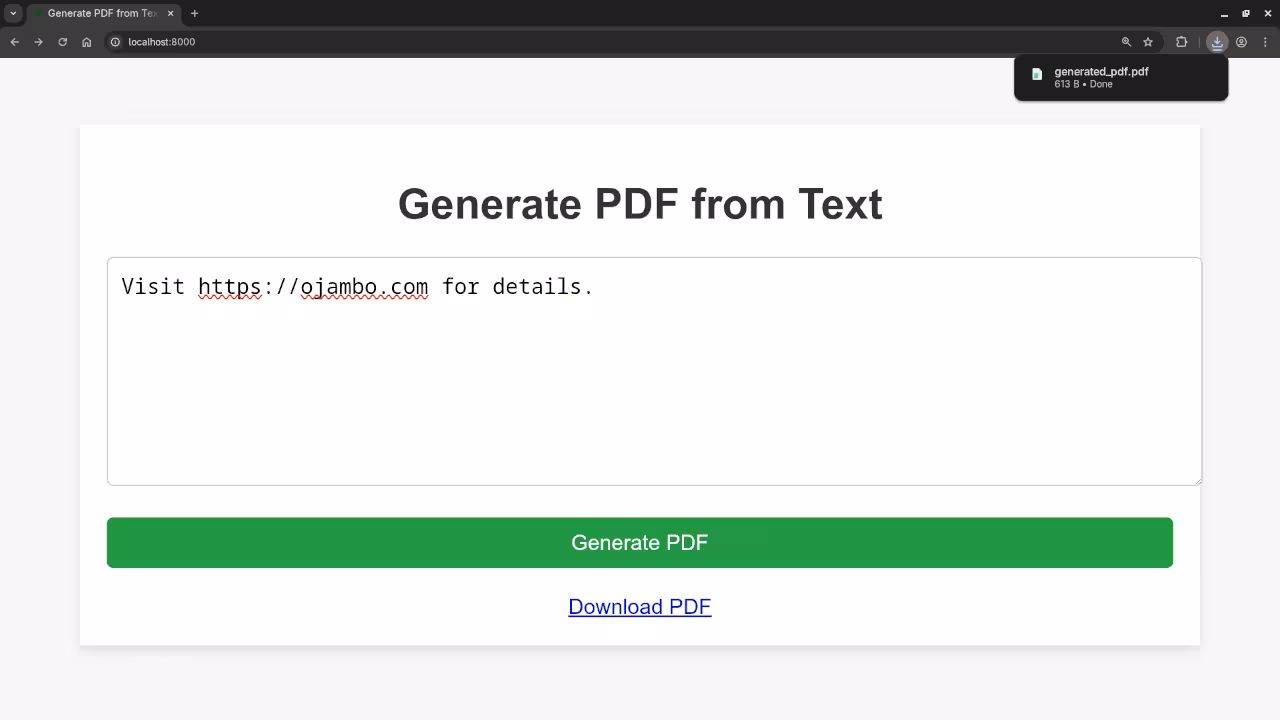The image size is (1280, 720).
Task: Reload the page with the refresh icon
Action: point(62,42)
